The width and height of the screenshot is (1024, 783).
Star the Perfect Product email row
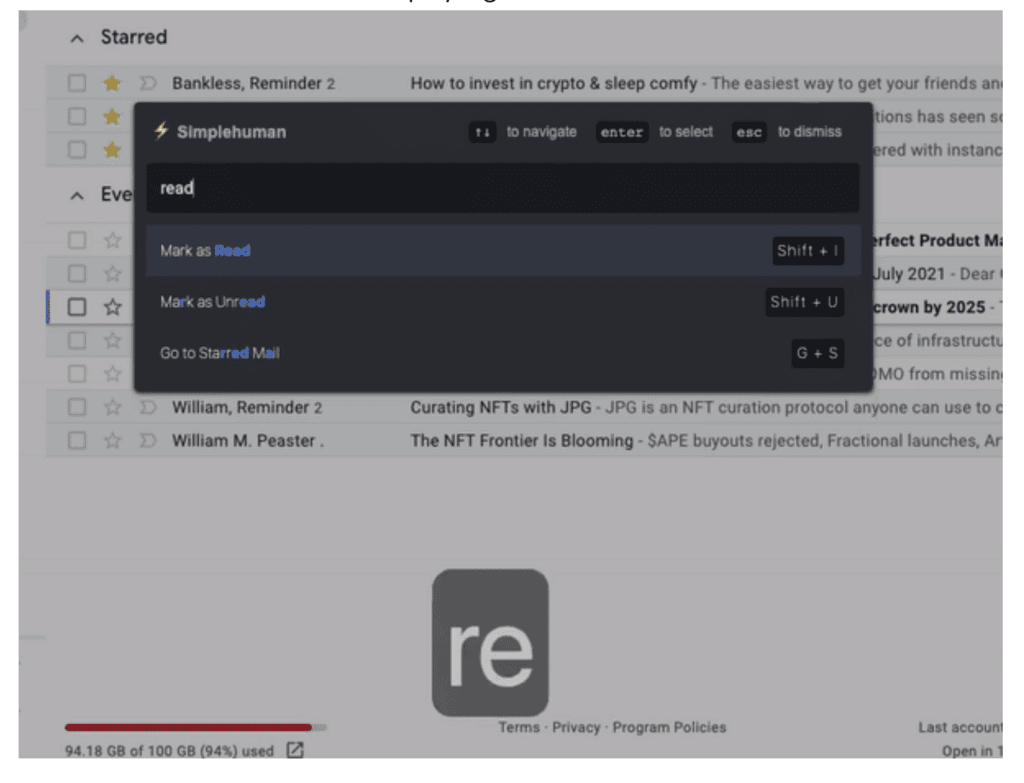(x=112, y=240)
